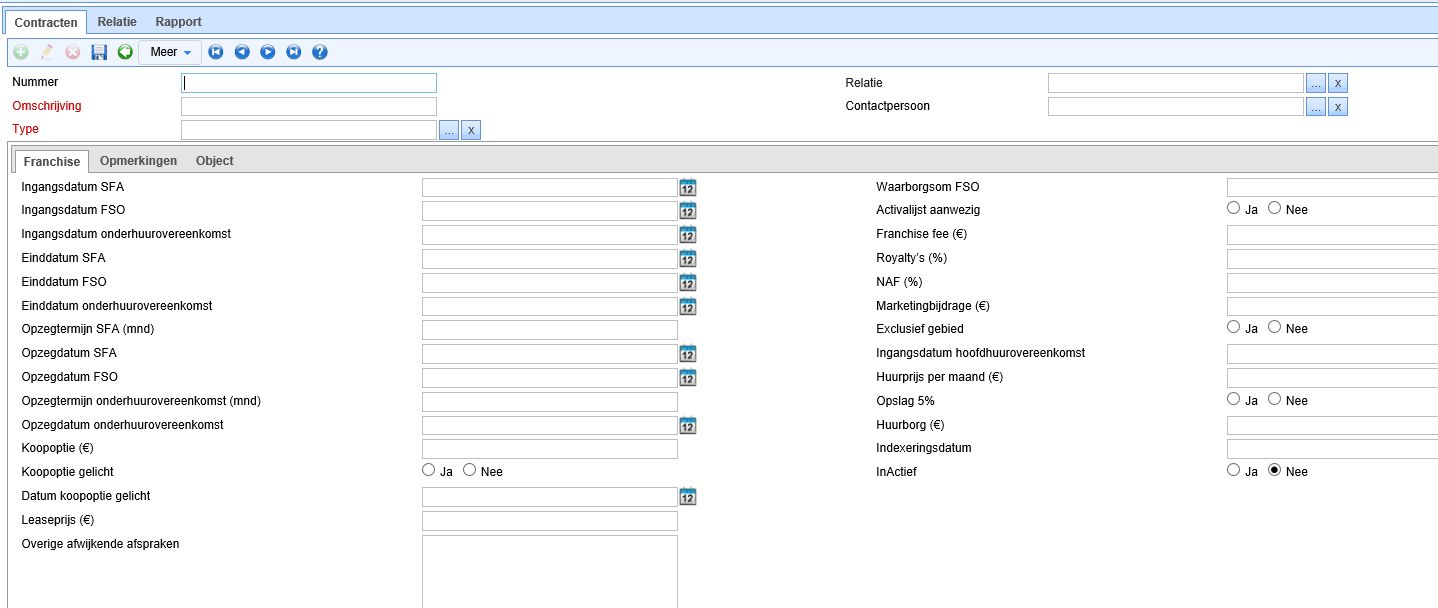This screenshot has height=608, width=1438.
Task: Click the Overige afwijkende afspraken text area
Action: point(550,571)
